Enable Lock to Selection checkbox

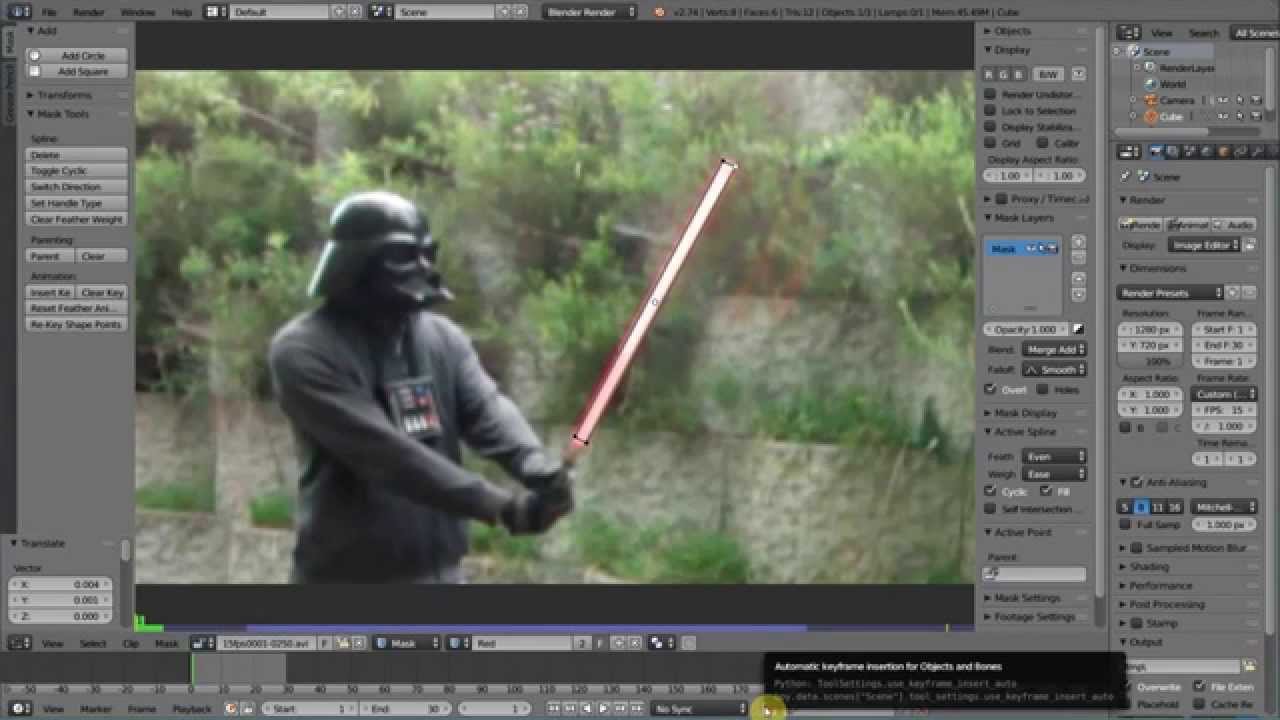990,111
